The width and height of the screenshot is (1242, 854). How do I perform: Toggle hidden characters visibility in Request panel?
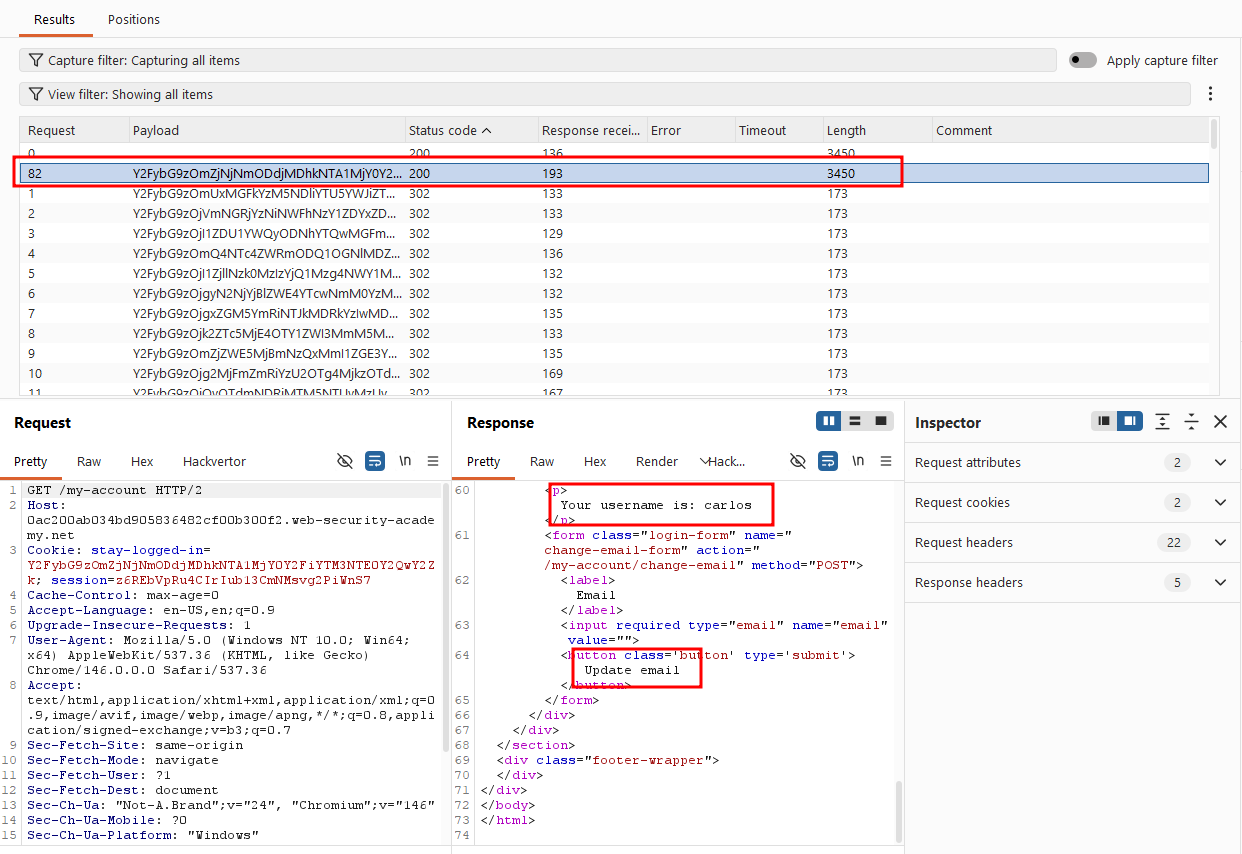click(x=345, y=461)
